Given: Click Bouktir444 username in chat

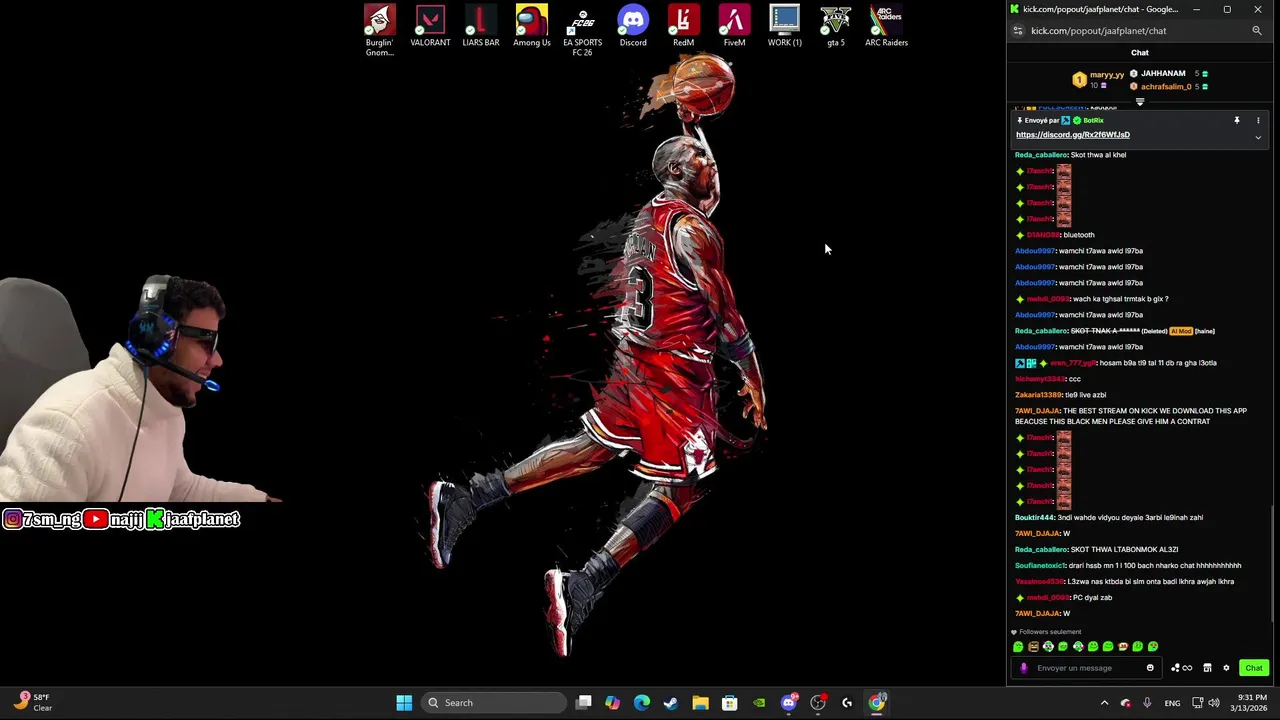Looking at the screenshot, I should 1035,518.
